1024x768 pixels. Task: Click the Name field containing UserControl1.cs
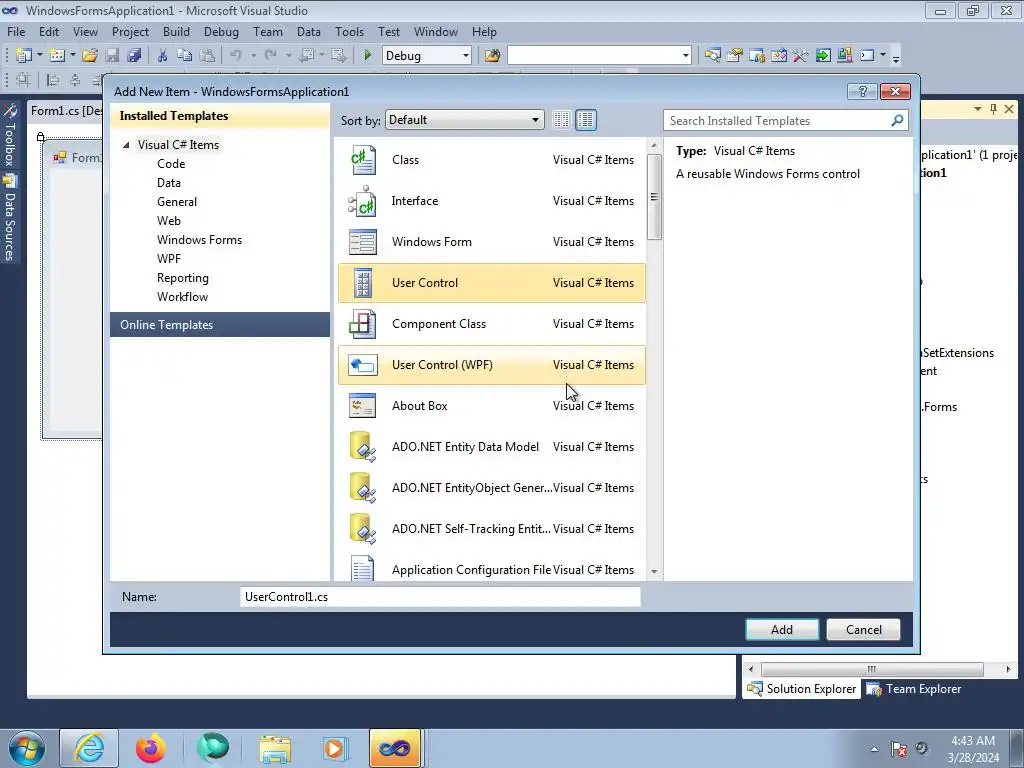440,597
